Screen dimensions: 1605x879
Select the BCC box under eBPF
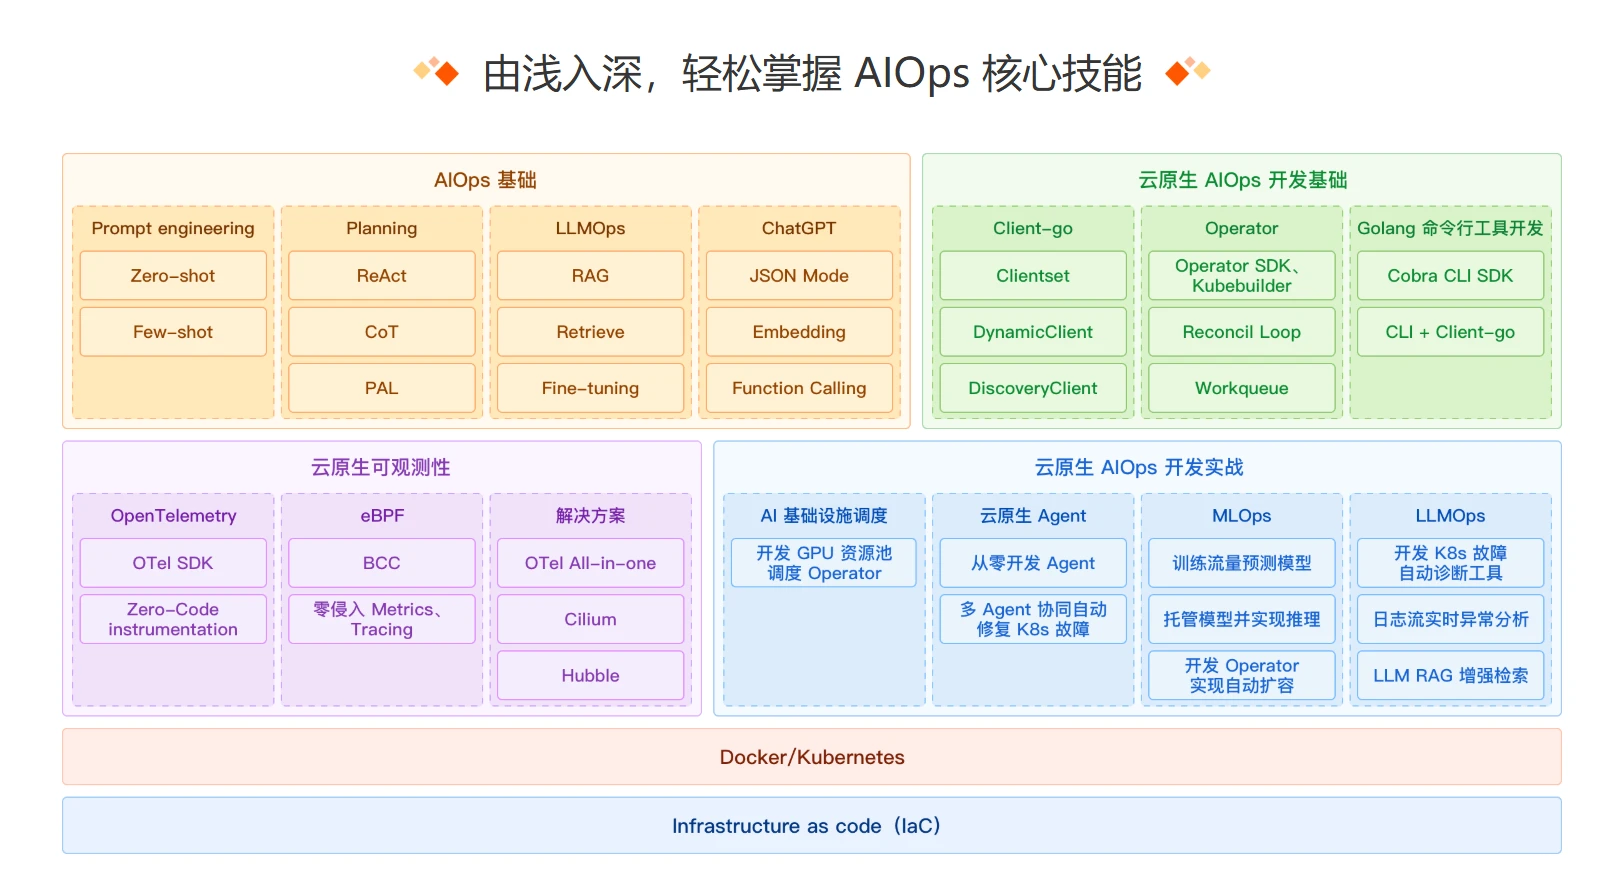pyautogui.click(x=382, y=563)
